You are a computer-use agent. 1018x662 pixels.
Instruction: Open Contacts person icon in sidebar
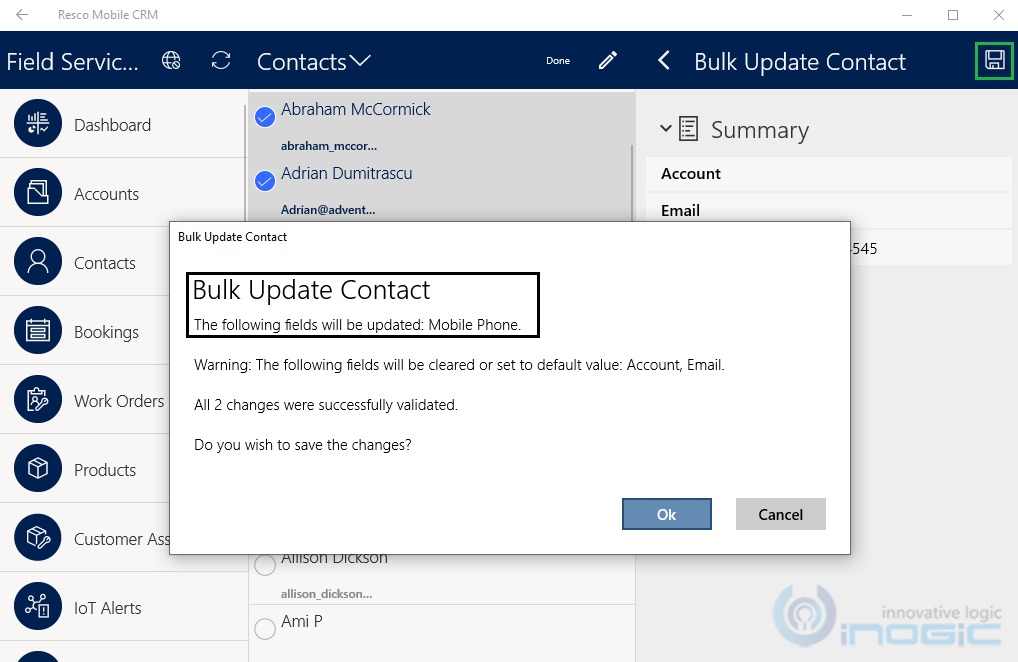click(38, 261)
